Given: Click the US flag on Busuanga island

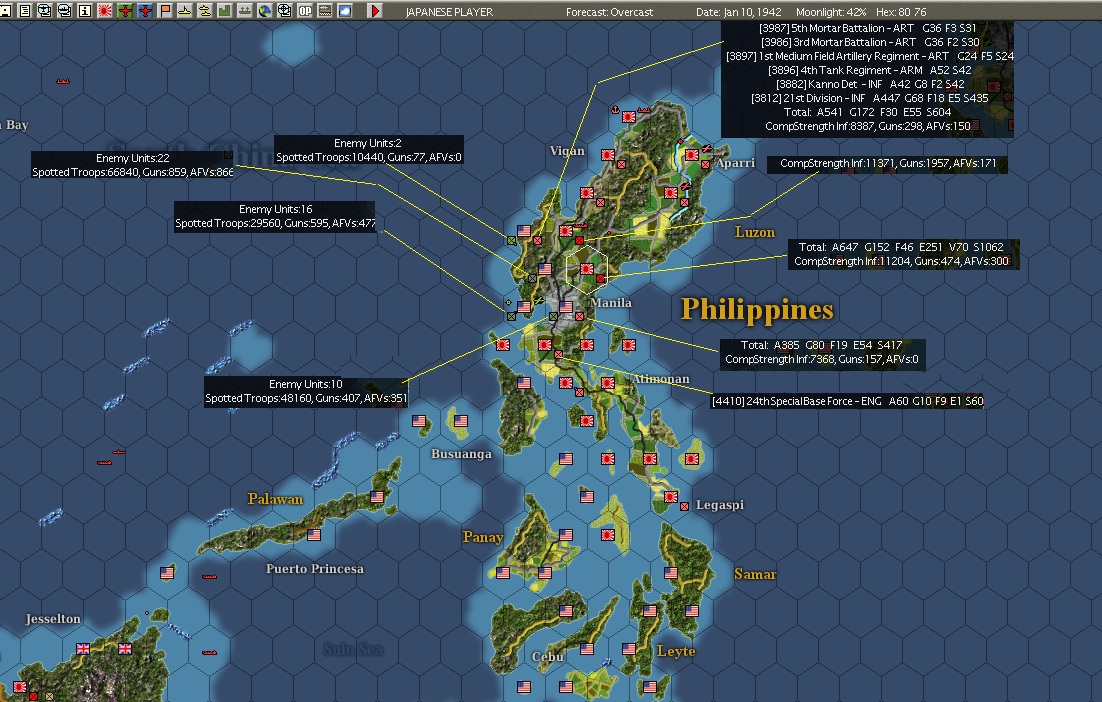Looking at the screenshot, I should pyautogui.click(x=460, y=421).
